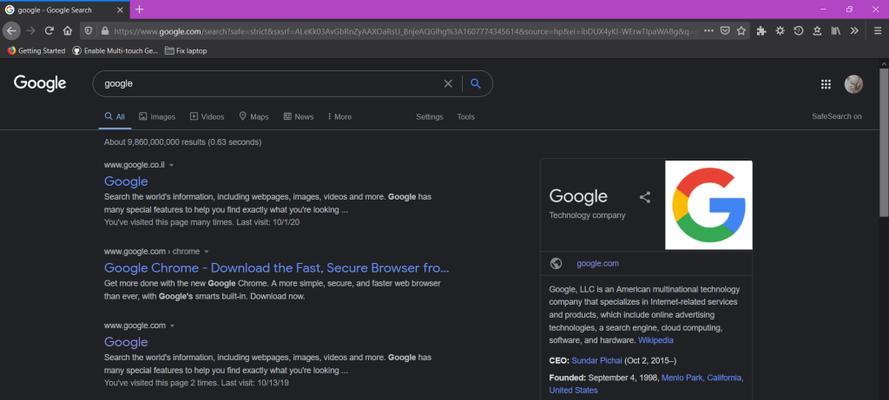Open the tracking protection shield icon

(x=88, y=31)
